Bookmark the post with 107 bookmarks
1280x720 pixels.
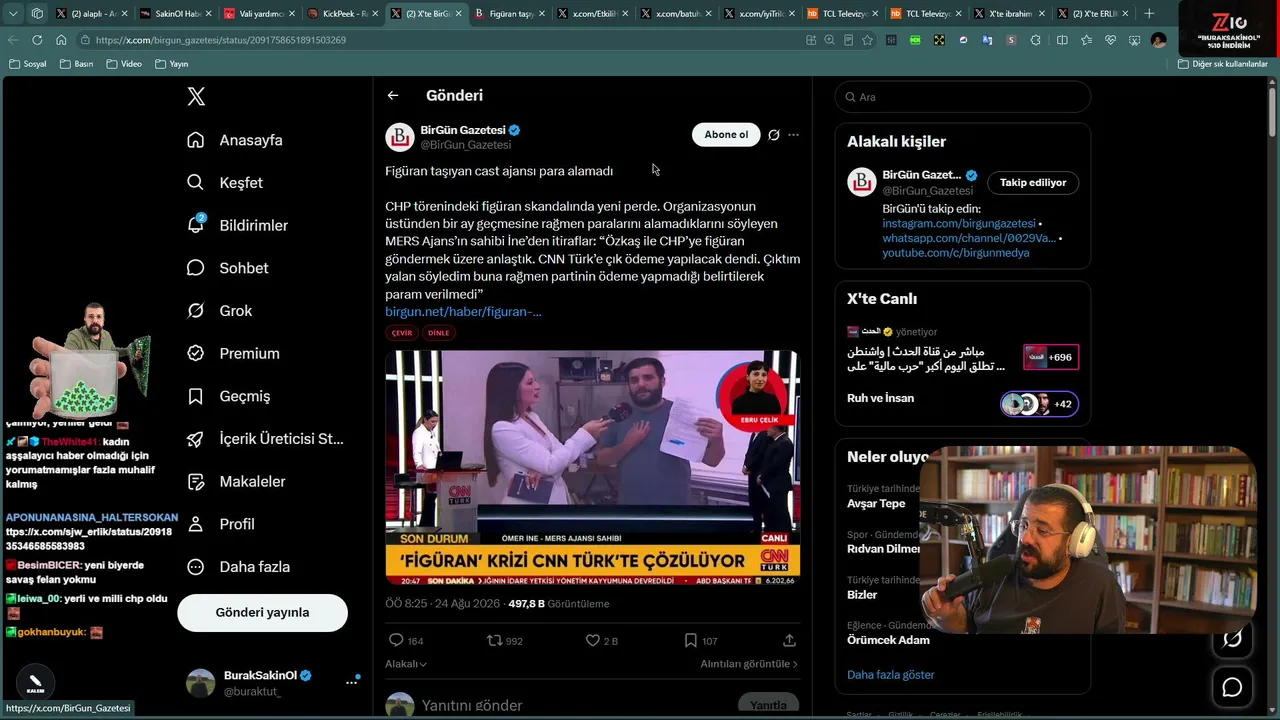point(690,640)
